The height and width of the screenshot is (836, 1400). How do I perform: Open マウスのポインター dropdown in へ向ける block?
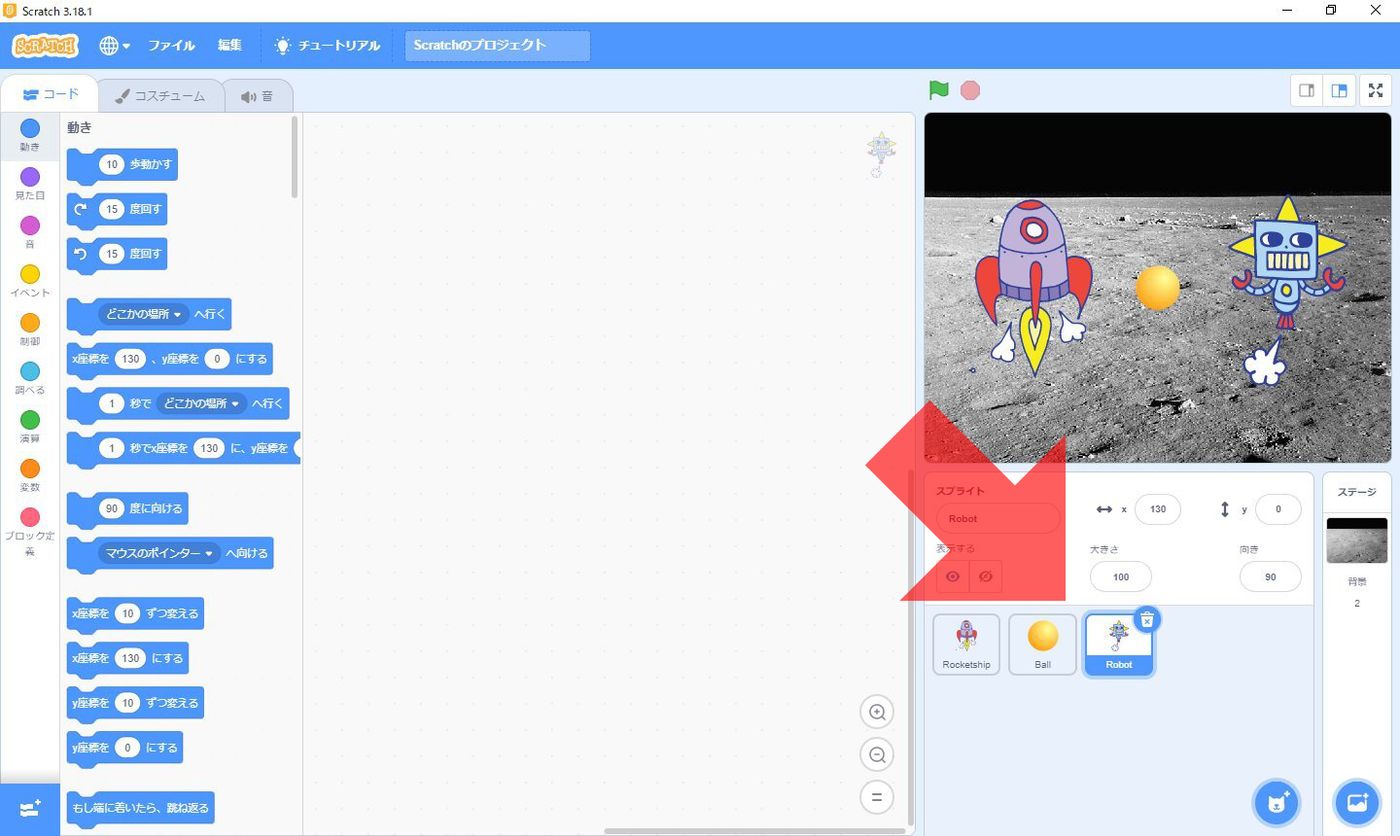point(158,553)
